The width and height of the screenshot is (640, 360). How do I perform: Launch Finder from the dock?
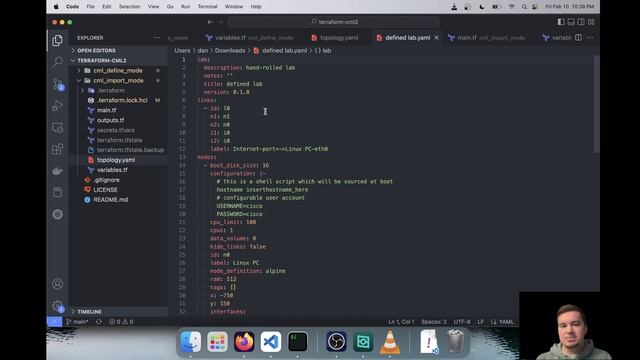191,342
